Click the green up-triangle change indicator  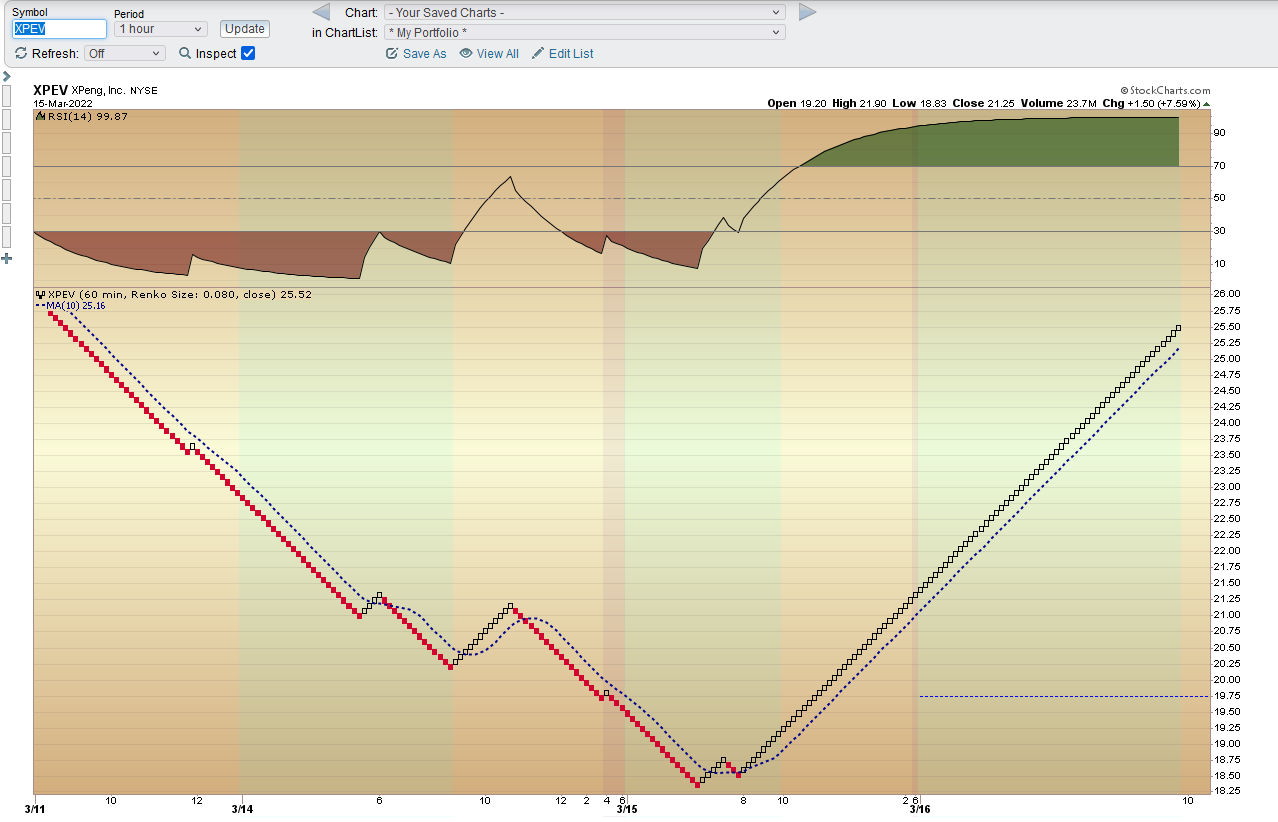[x=1206, y=104]
